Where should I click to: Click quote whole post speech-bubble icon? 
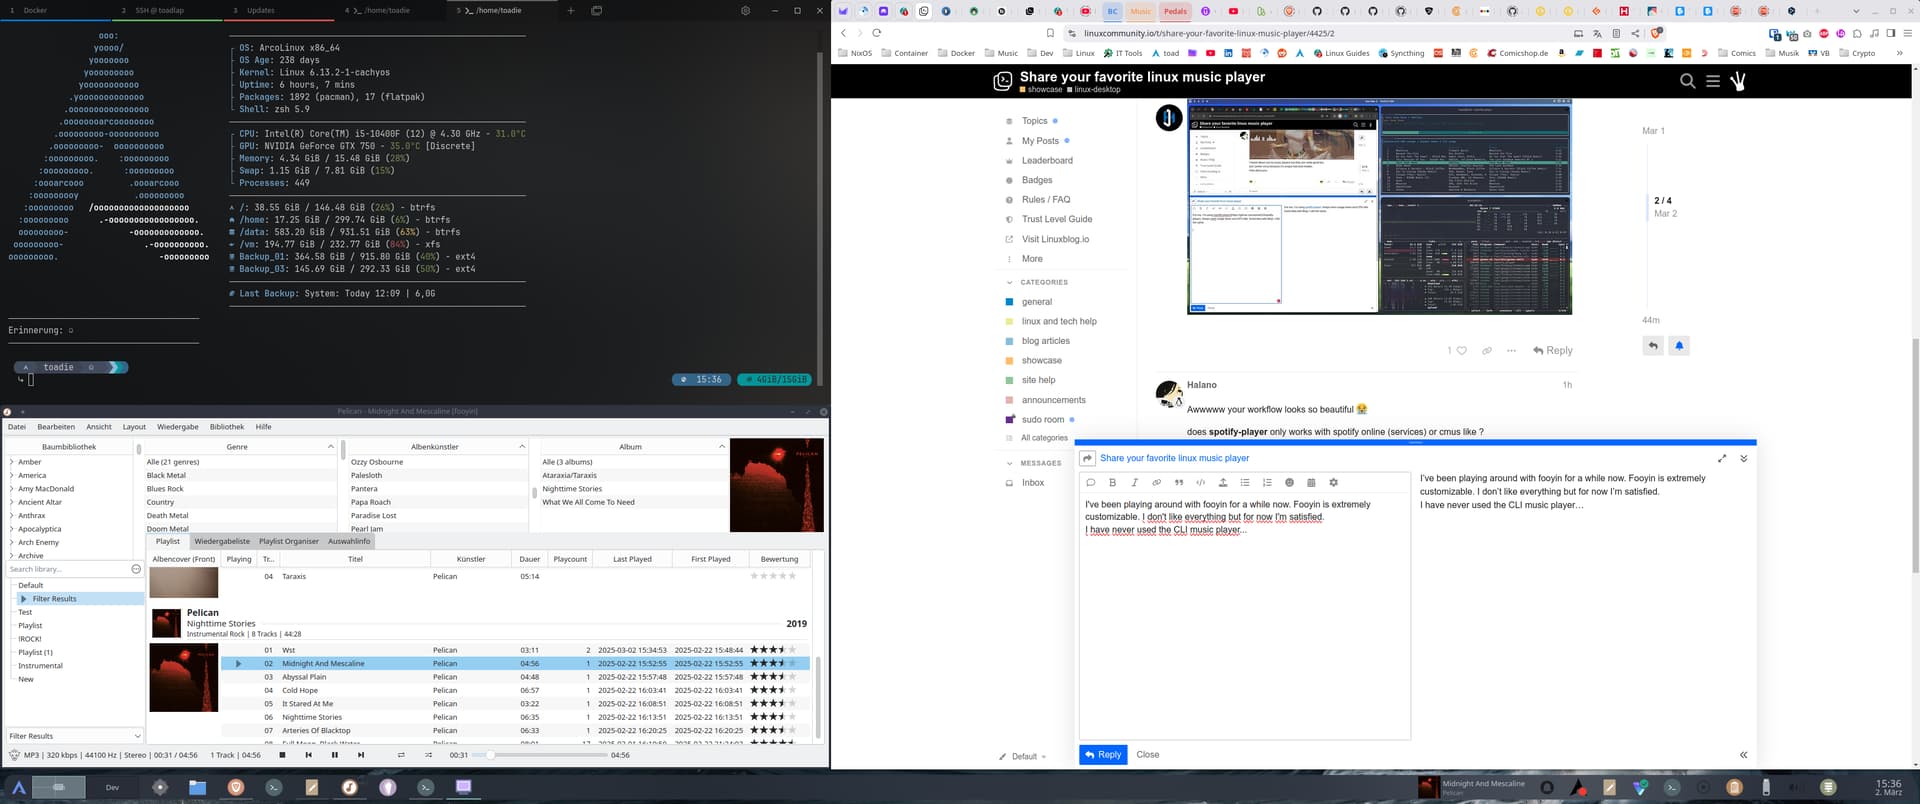1090,482
